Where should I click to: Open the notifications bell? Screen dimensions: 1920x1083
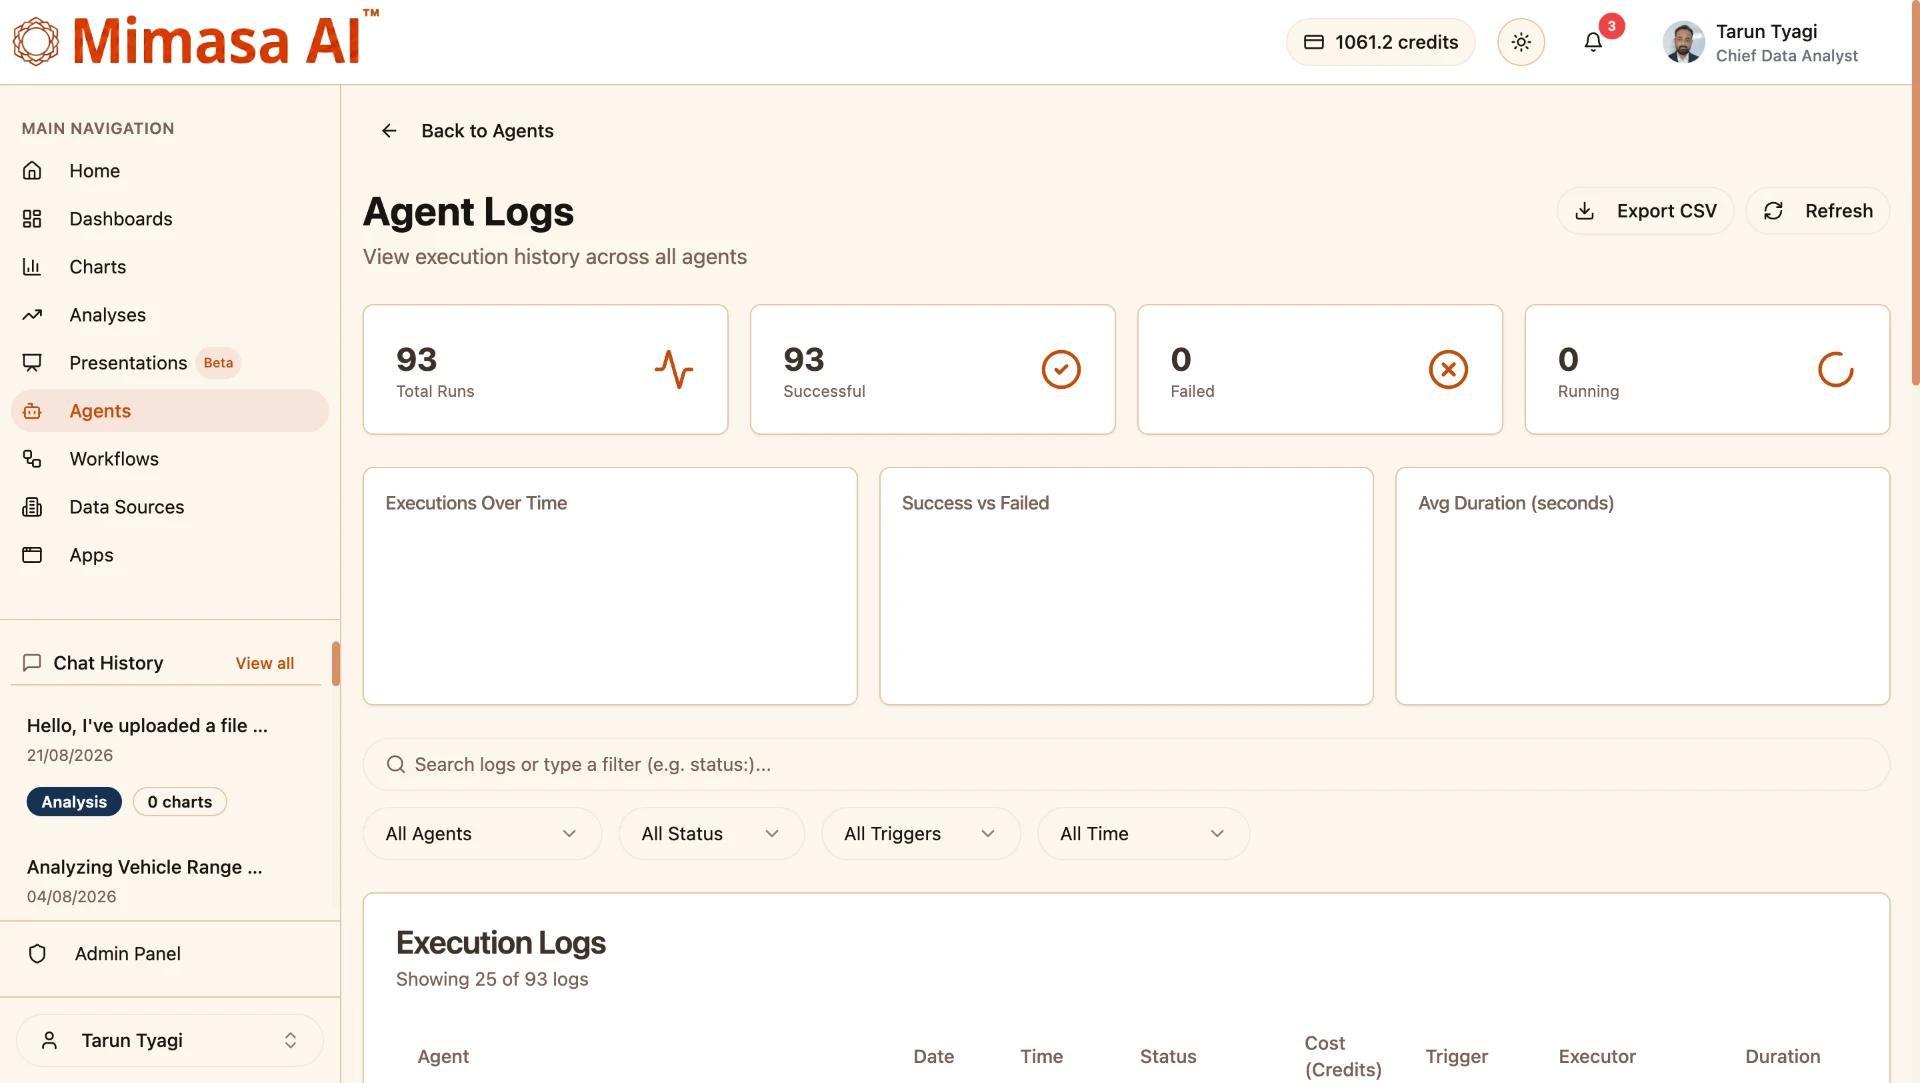coord(1593,42)
